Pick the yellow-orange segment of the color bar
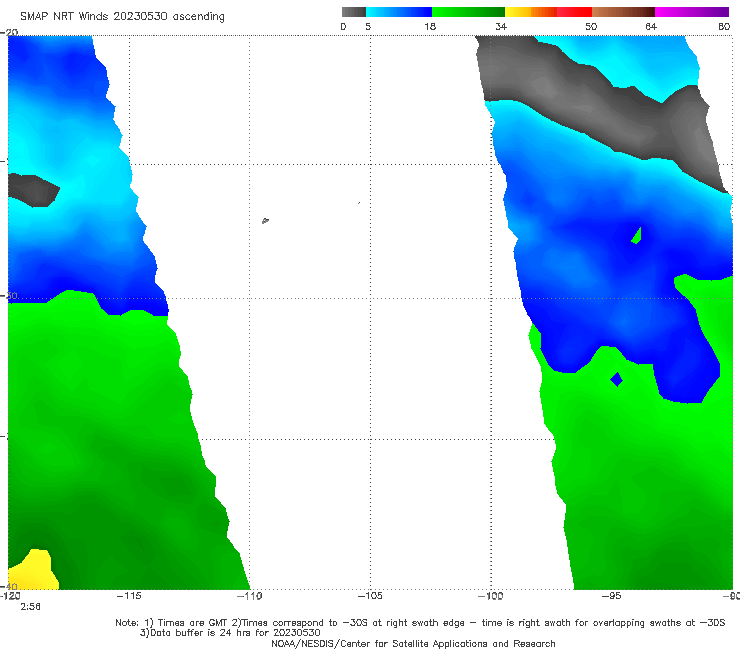 (530, 12)
